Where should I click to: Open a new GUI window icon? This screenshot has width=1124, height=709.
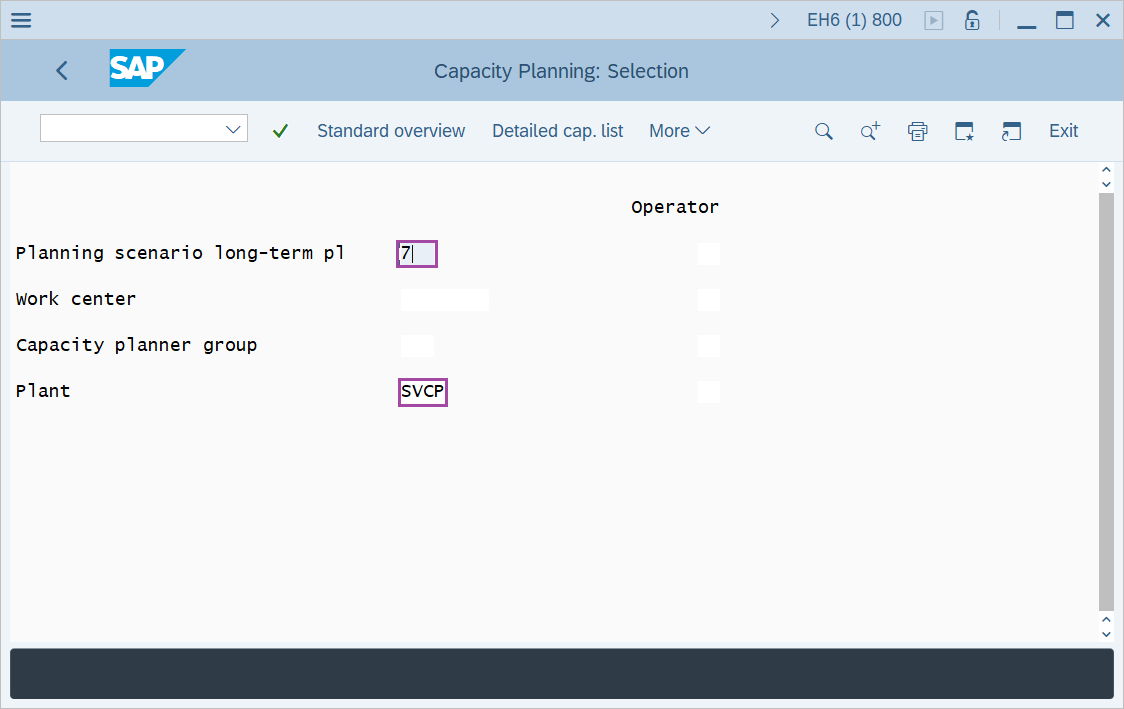pyautogui.click(x=1011, y=131)
